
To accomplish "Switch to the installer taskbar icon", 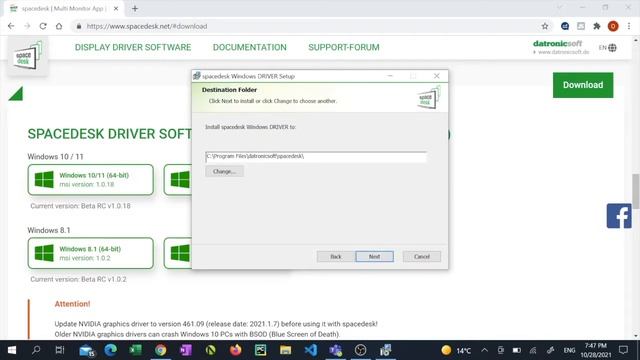I will tap(386, 350).
